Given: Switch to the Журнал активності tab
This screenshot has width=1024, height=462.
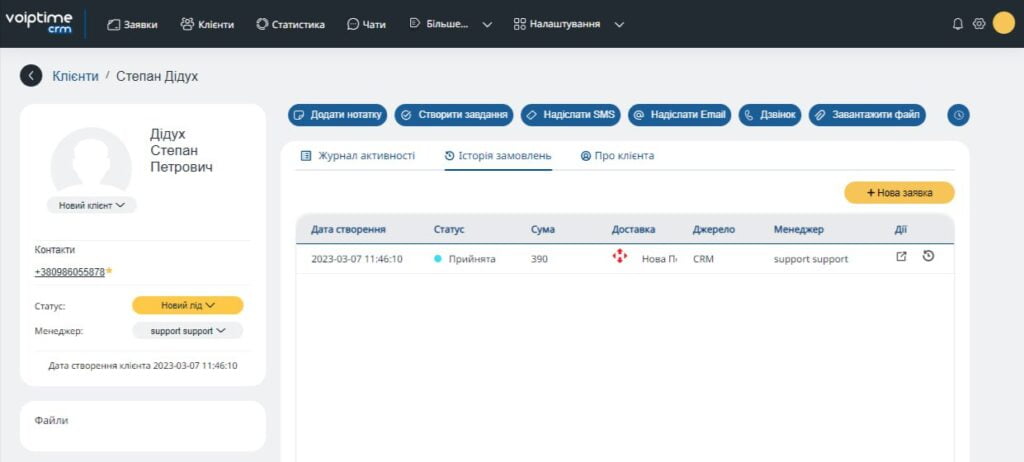Looking at the screenshot, I should 358,156.
